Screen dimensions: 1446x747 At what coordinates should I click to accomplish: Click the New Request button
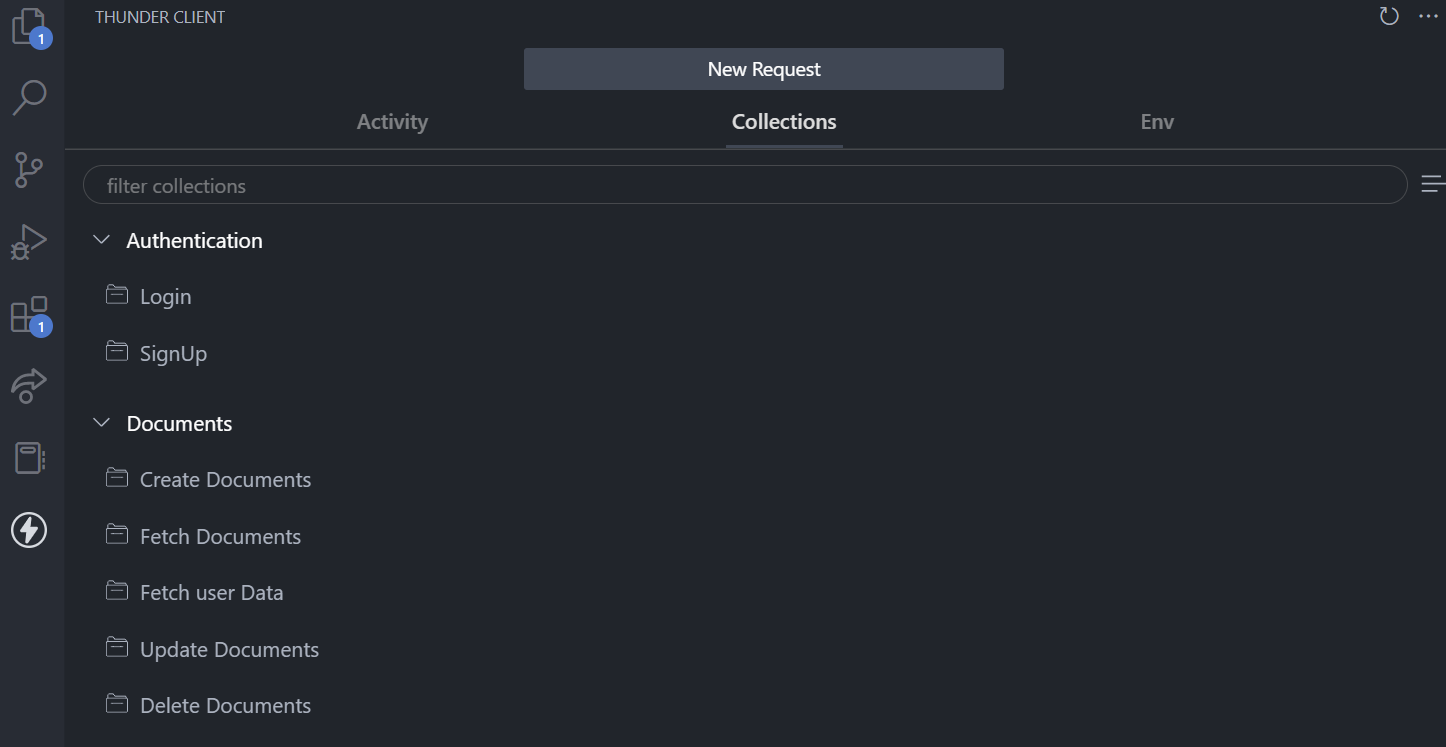tap(763, 69)
